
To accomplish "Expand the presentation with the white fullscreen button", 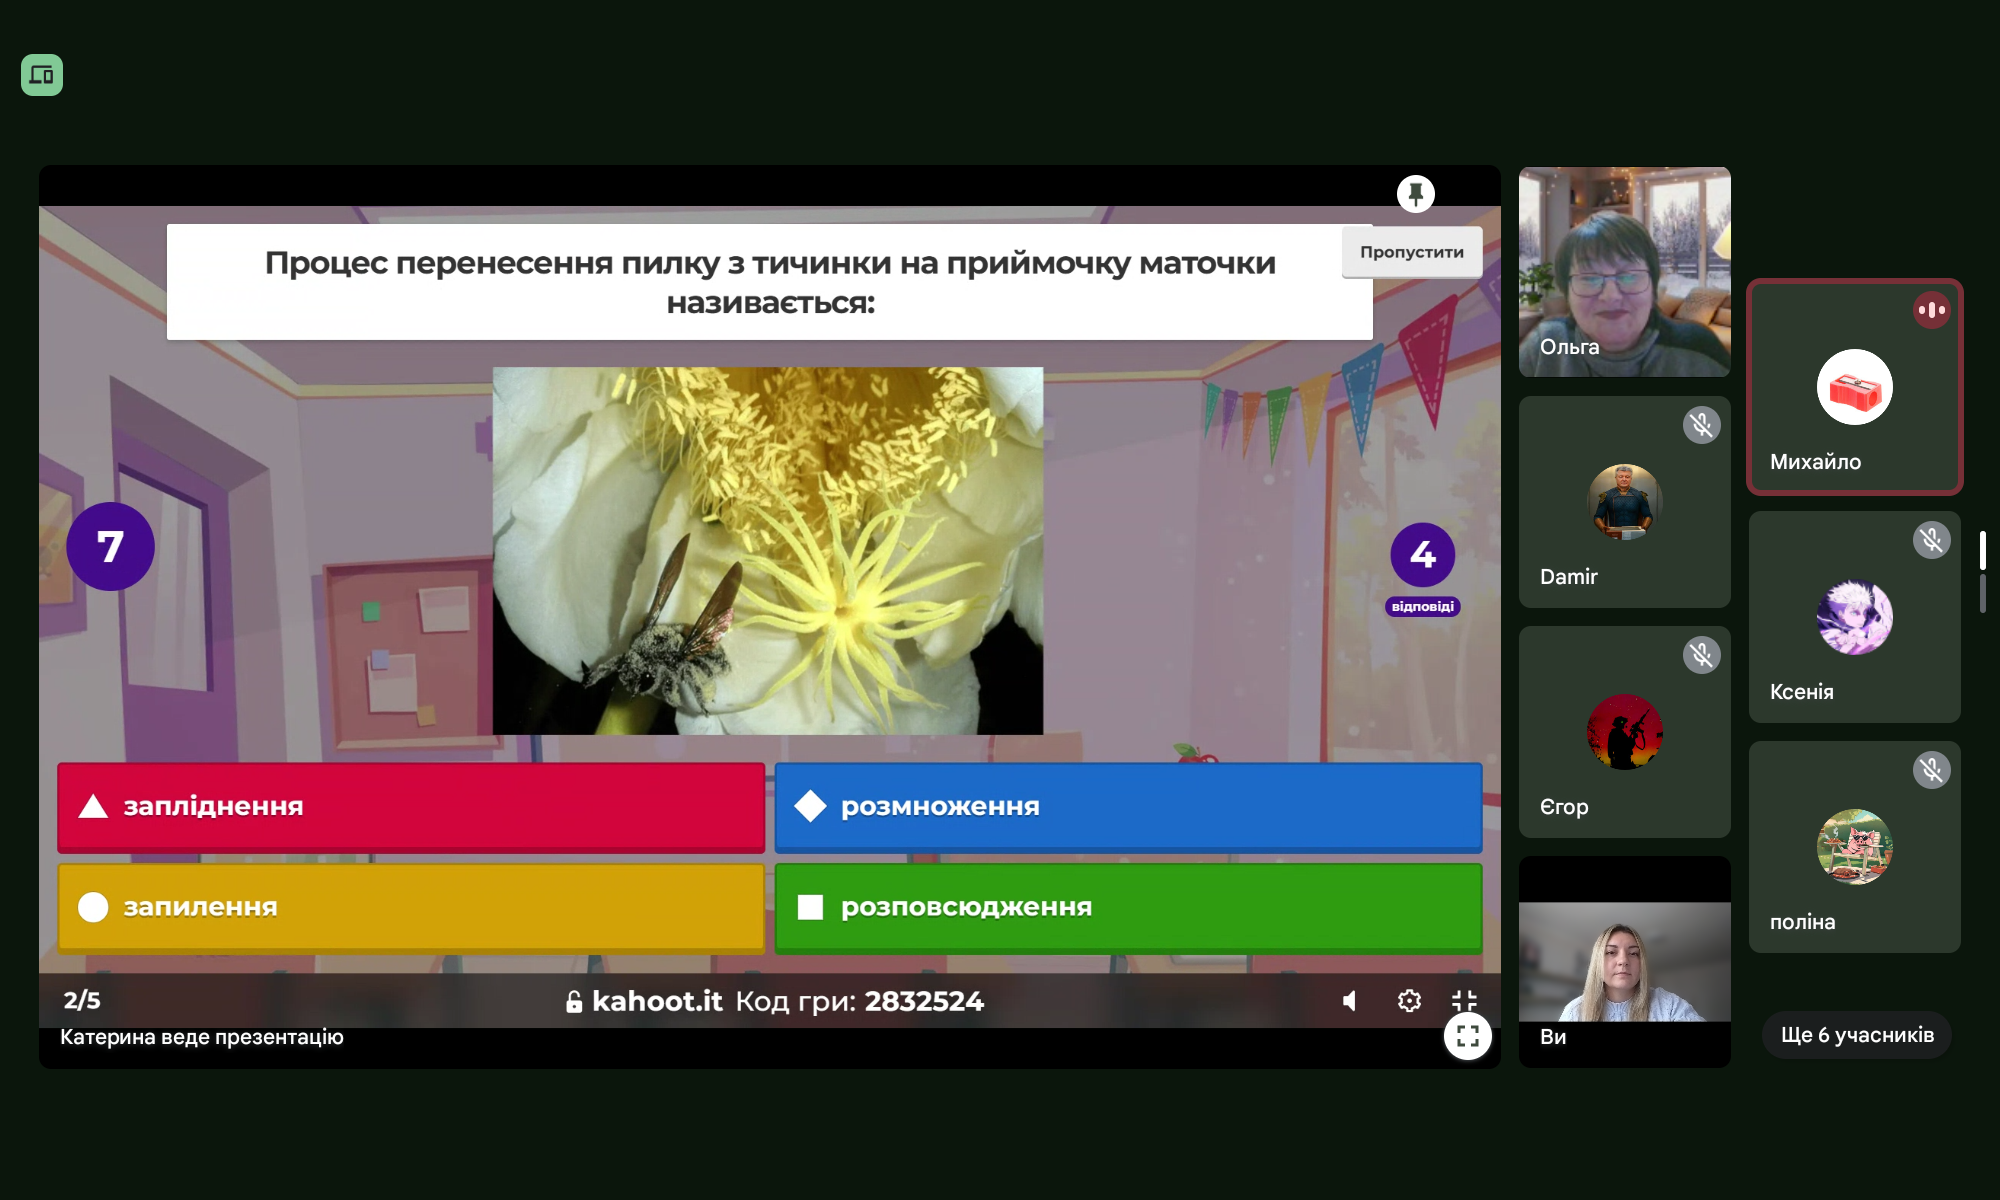I will coord(1467,1036).
